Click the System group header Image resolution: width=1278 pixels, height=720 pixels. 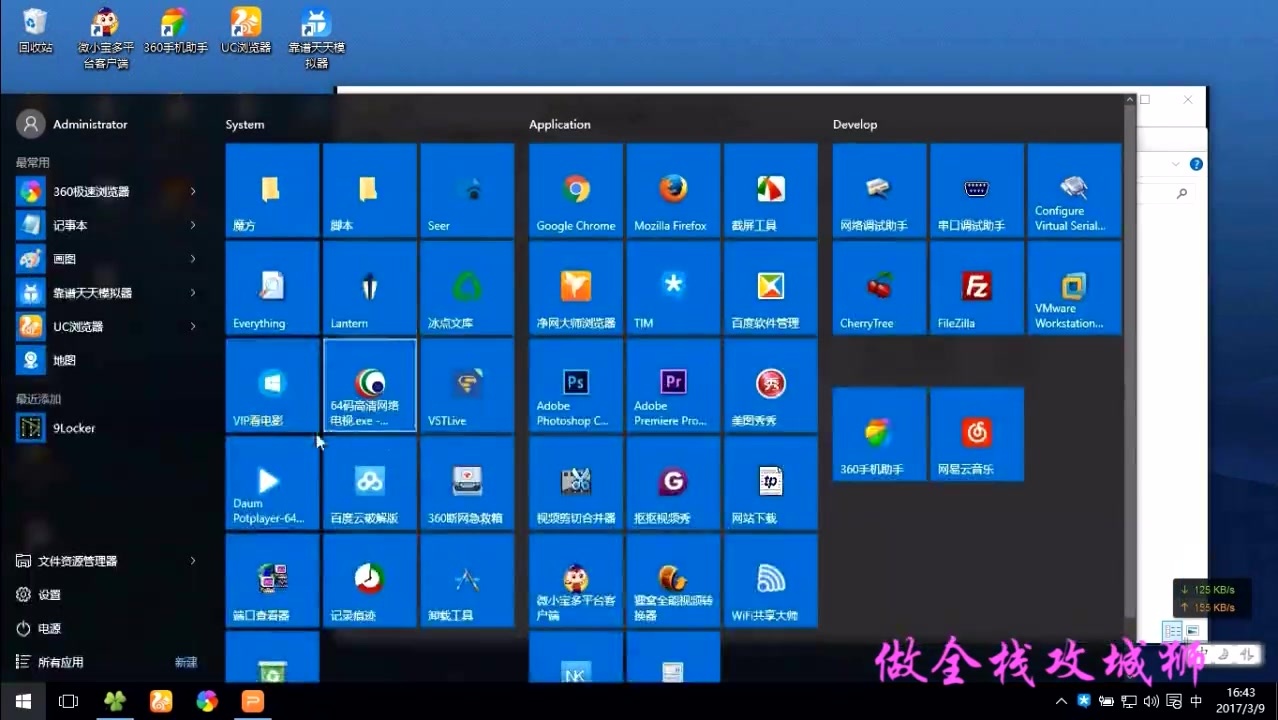point(245,124)
